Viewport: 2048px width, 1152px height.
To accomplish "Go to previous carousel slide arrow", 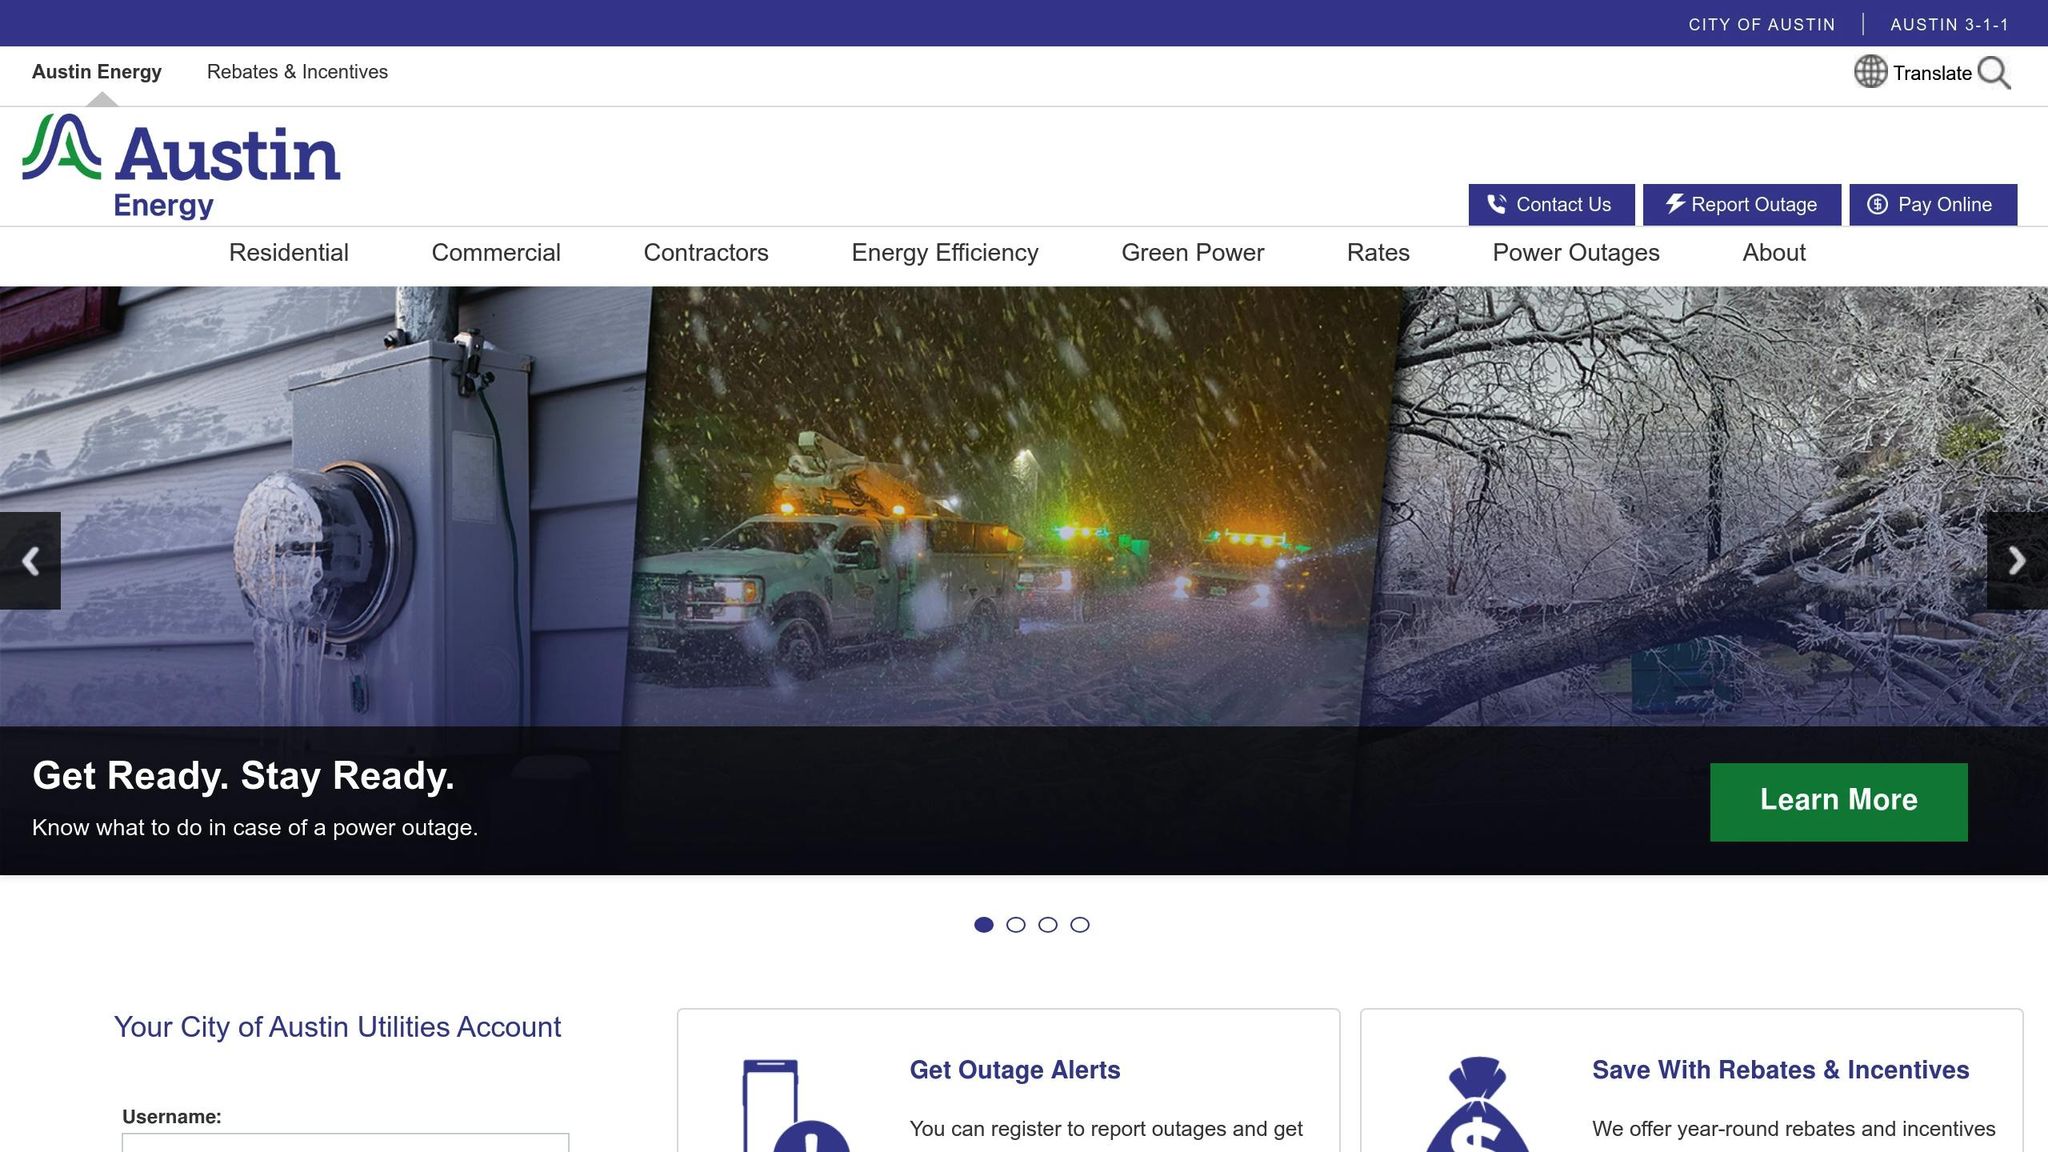I will pyautogui.click(x=30, y=561).
